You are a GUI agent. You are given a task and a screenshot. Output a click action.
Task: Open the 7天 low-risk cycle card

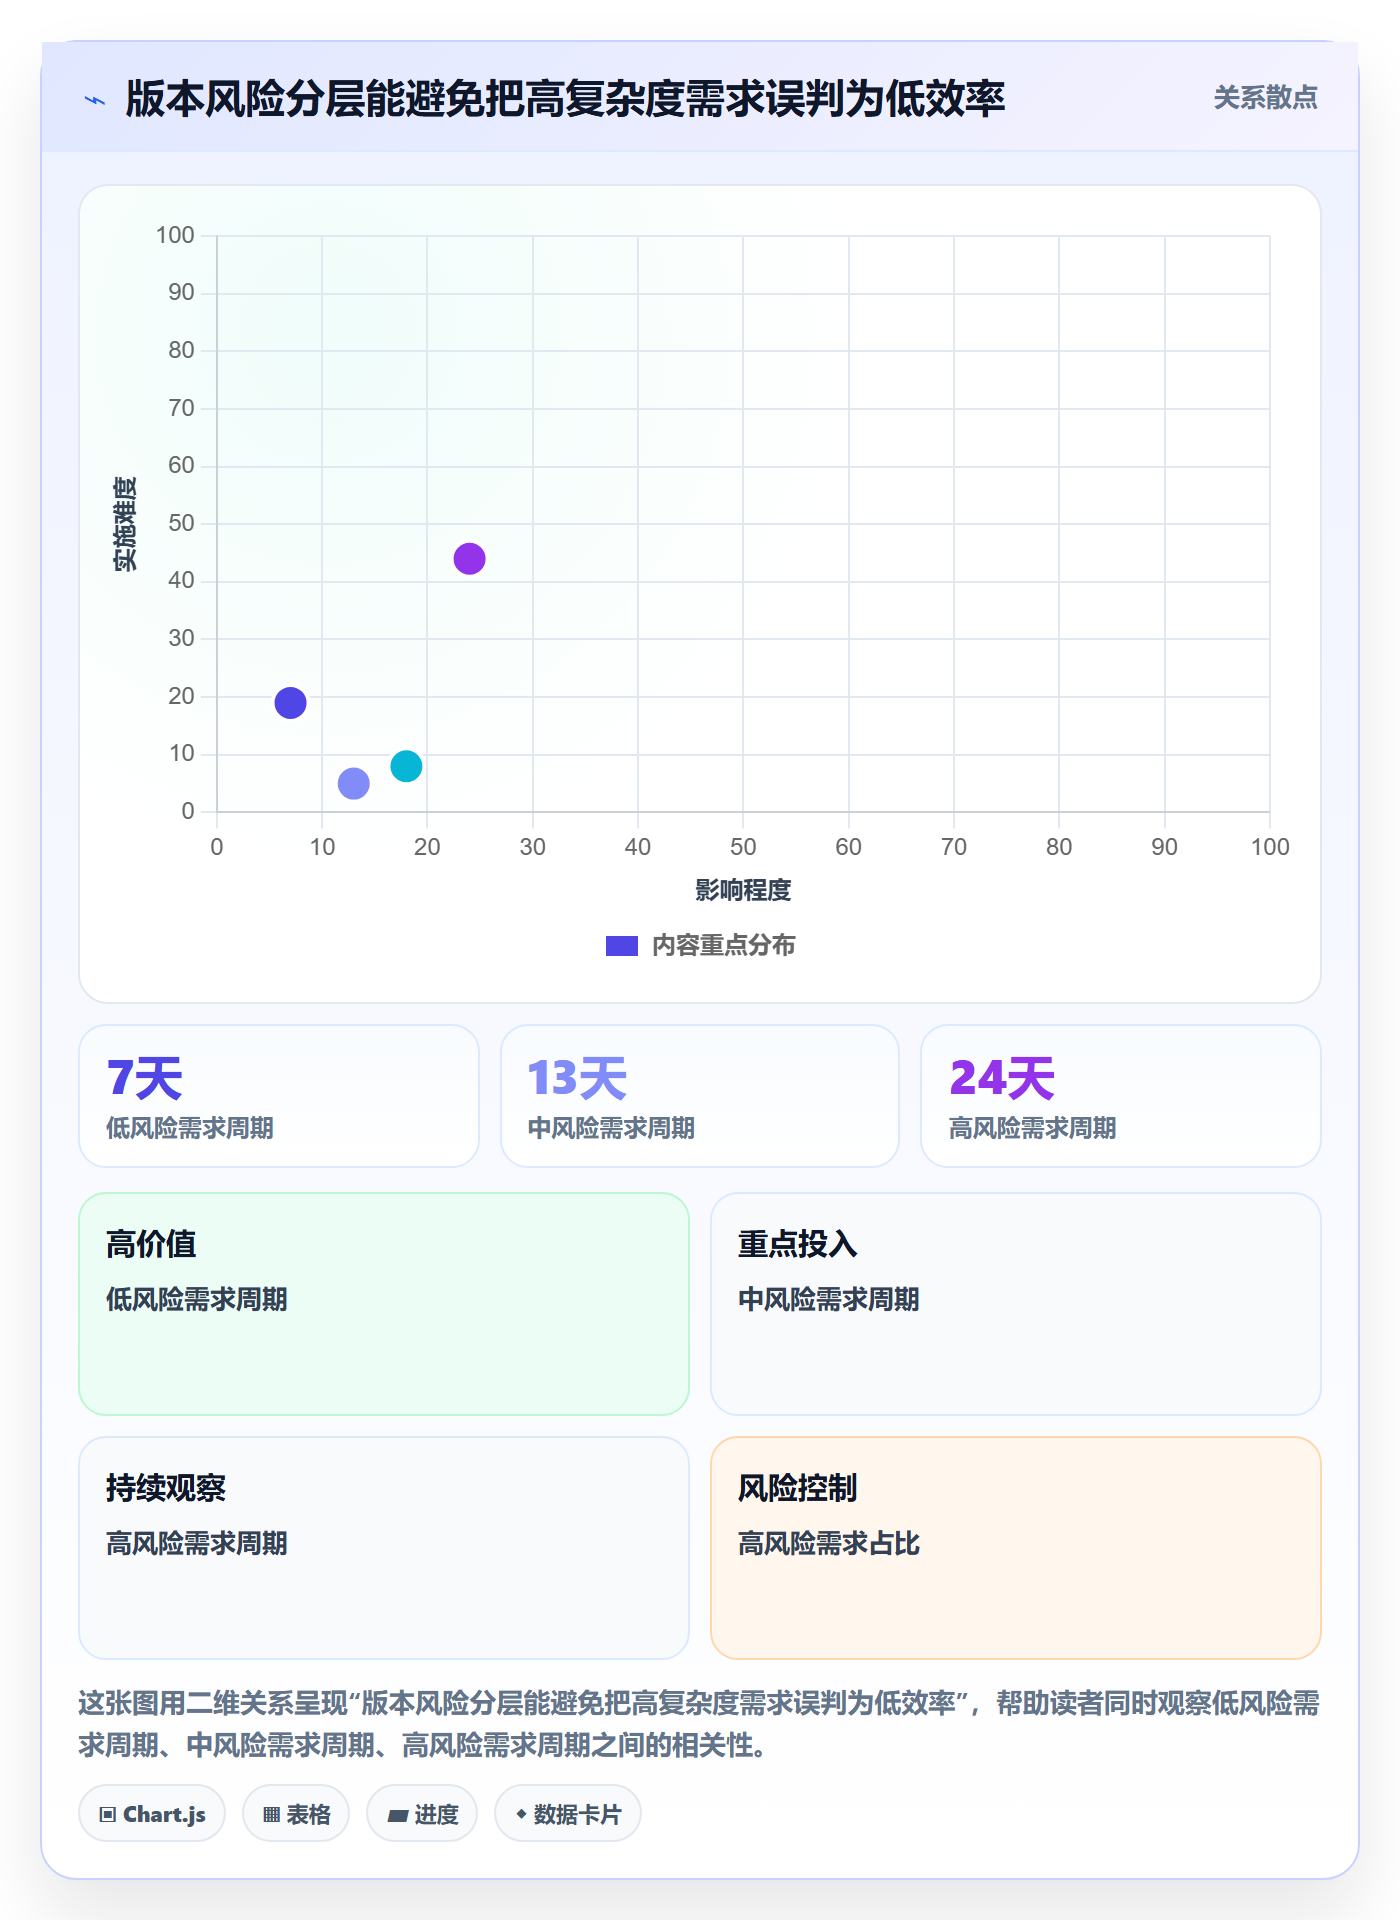[x=279, y=1096]
